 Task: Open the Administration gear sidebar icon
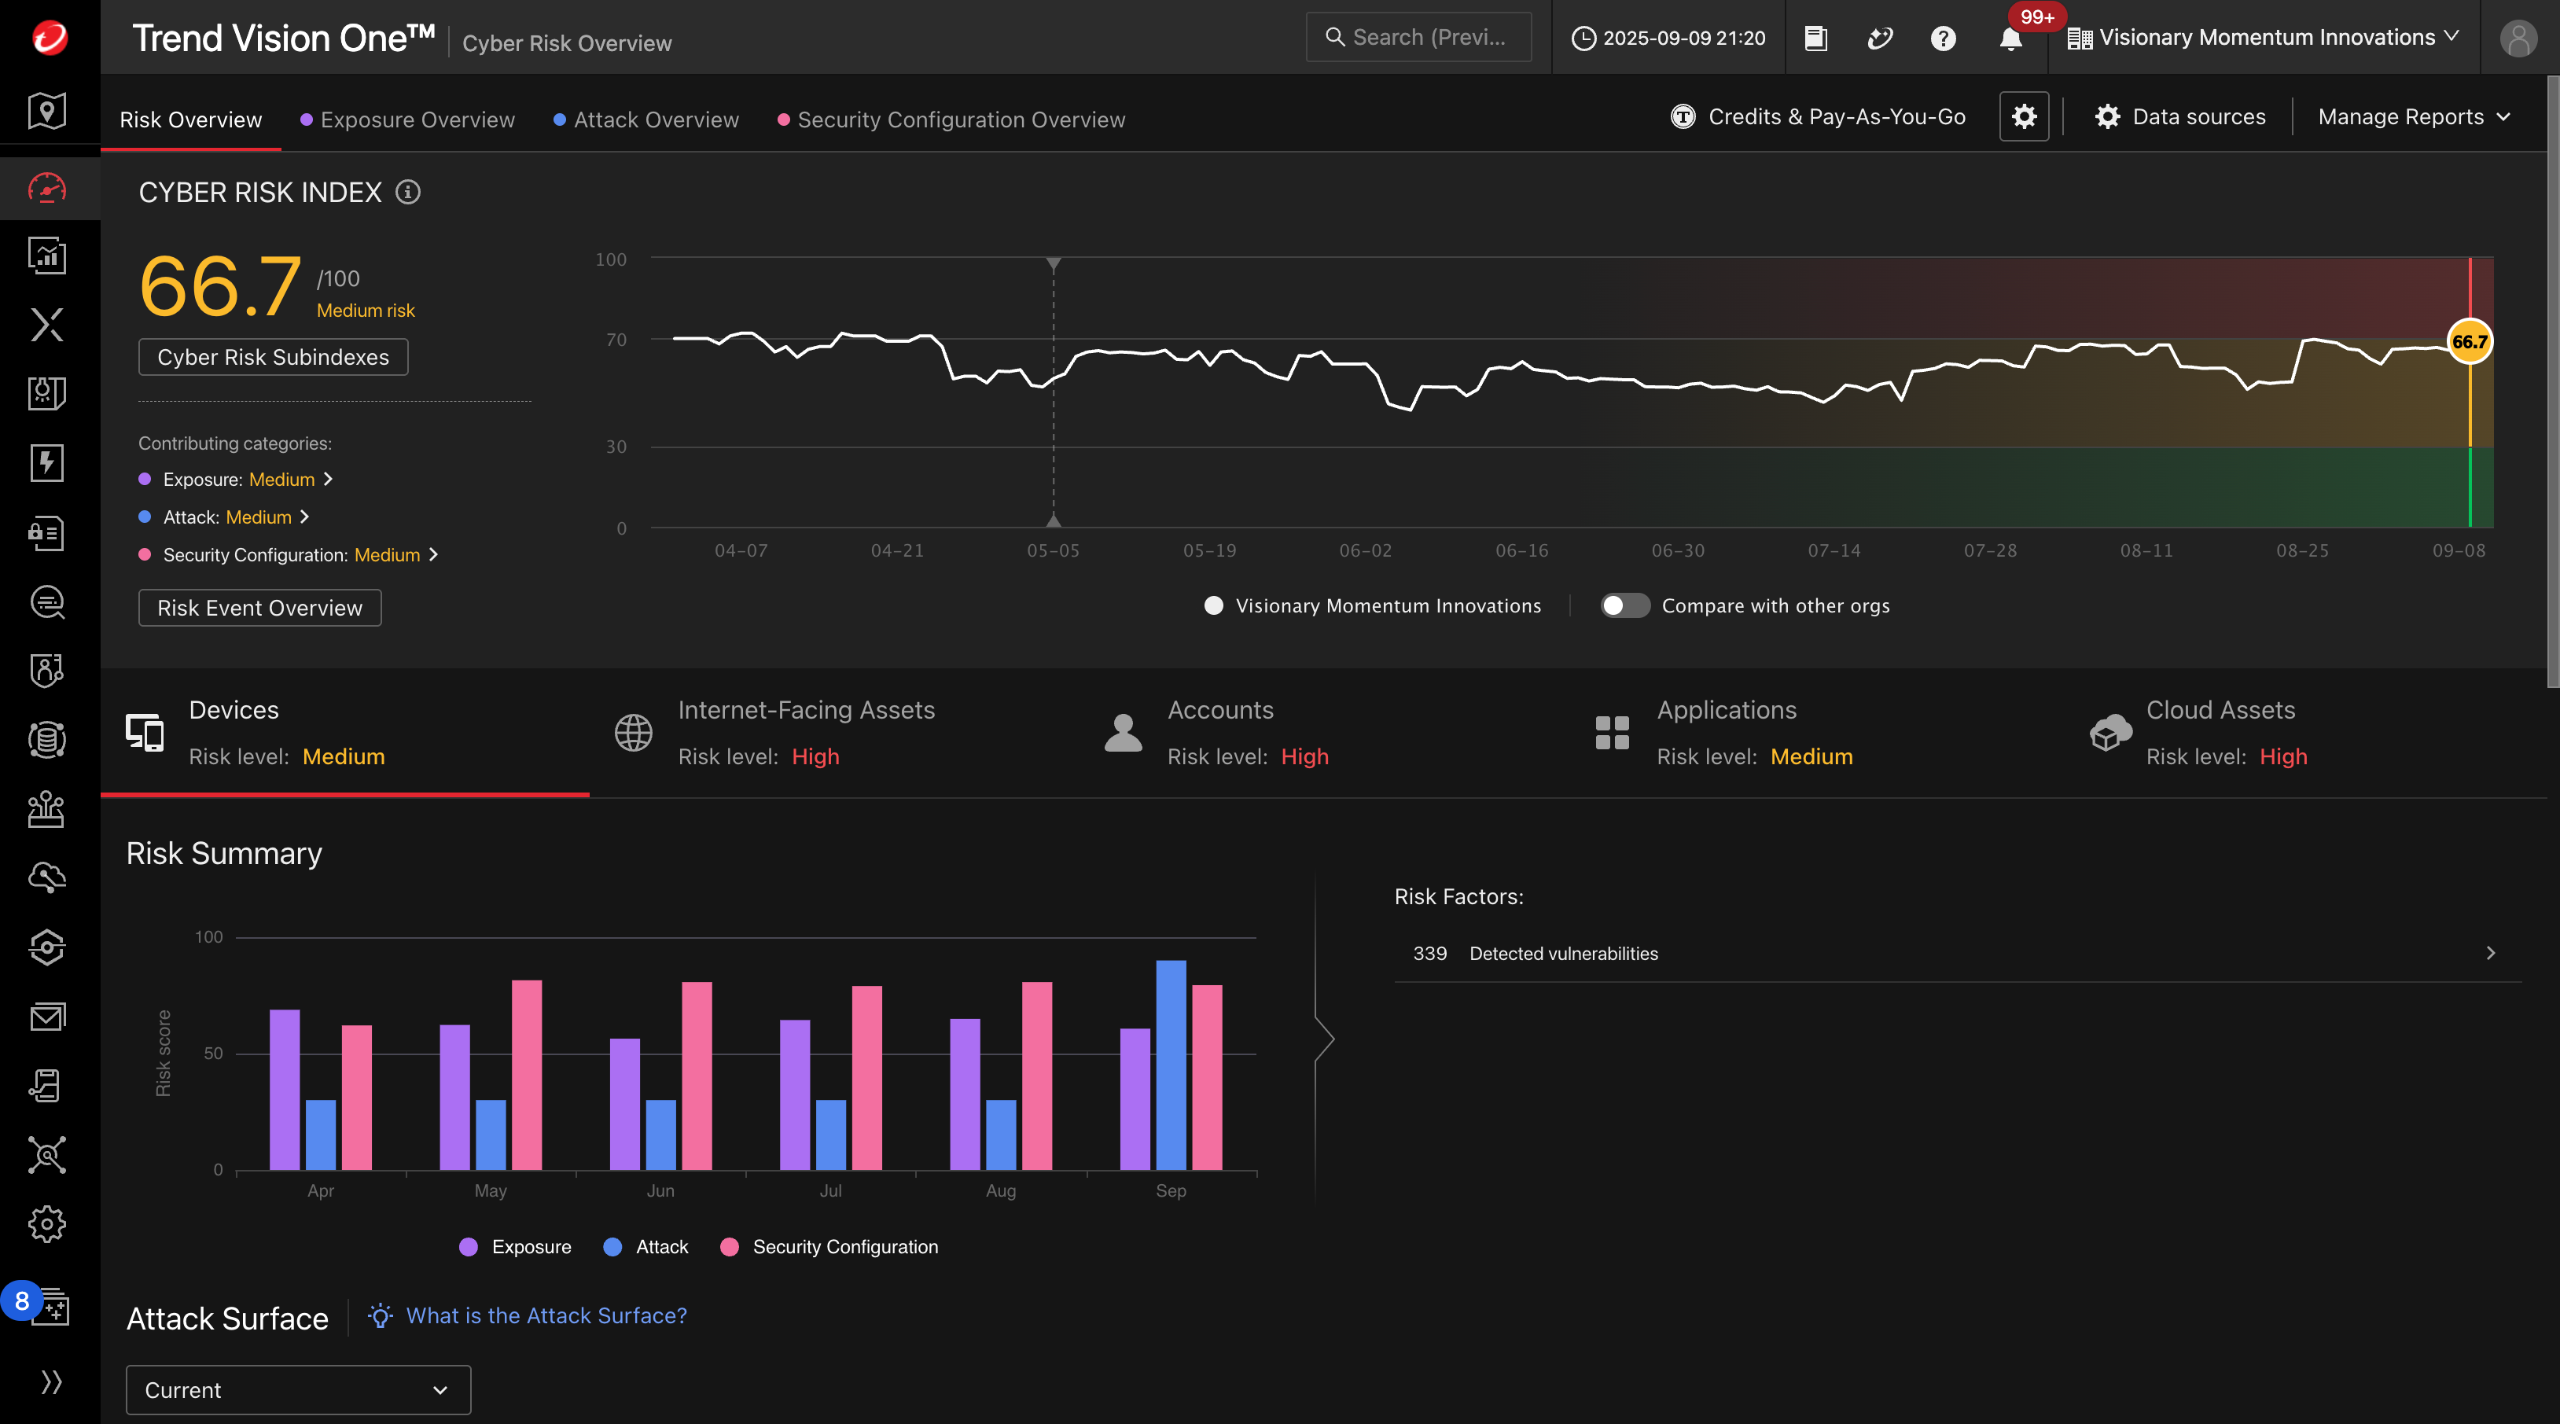tap(47, 1224)
